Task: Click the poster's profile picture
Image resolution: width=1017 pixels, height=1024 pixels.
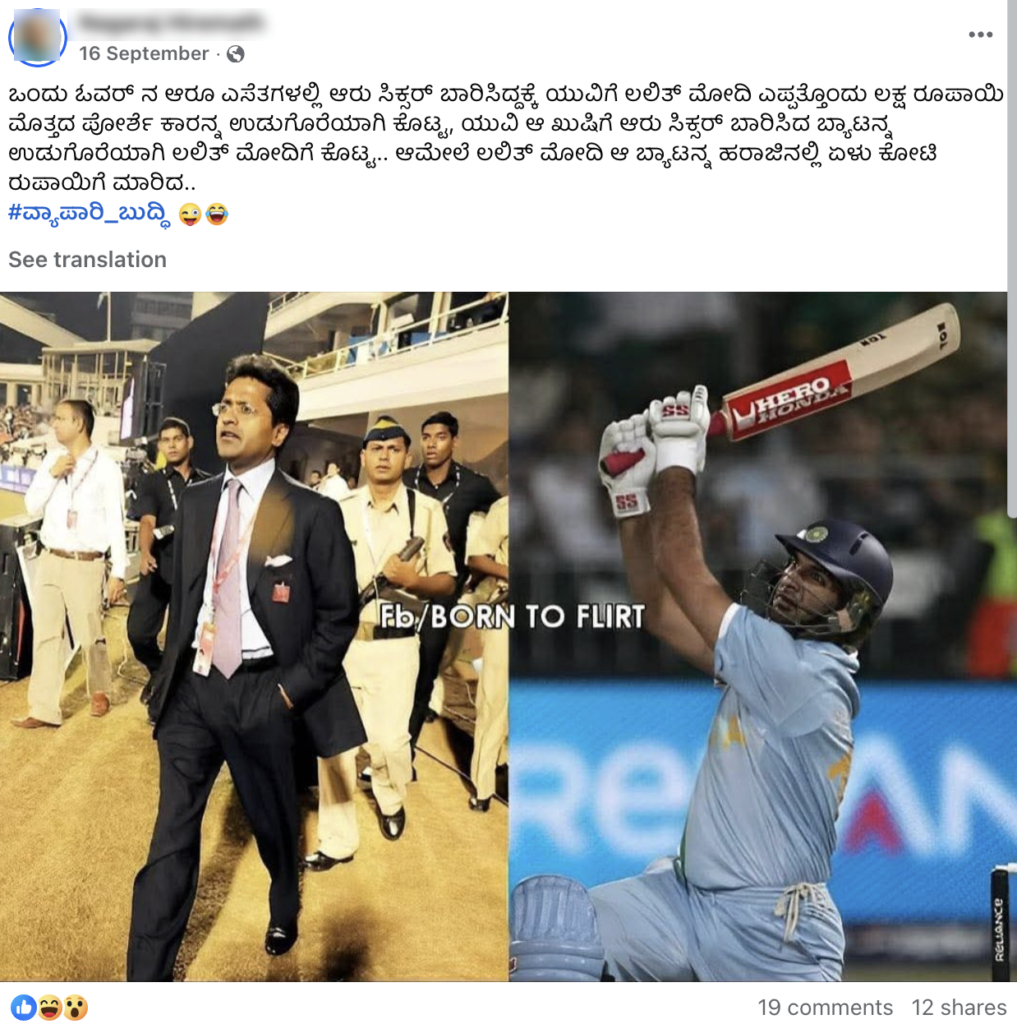Action: coord(37,37)
